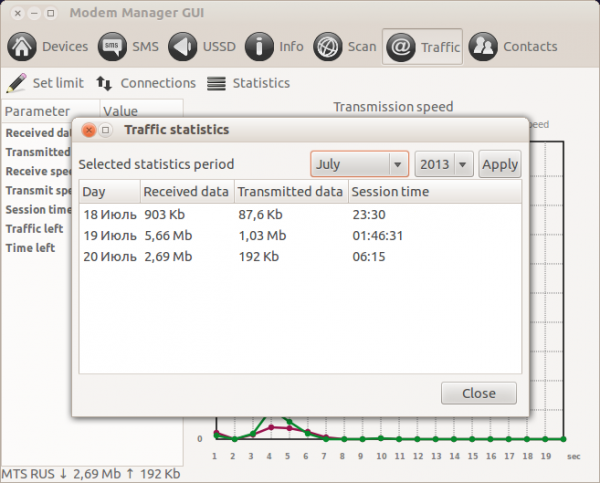Close the Traffic statistics dialog window
The image size is (600, 483).
coord(87,130)
